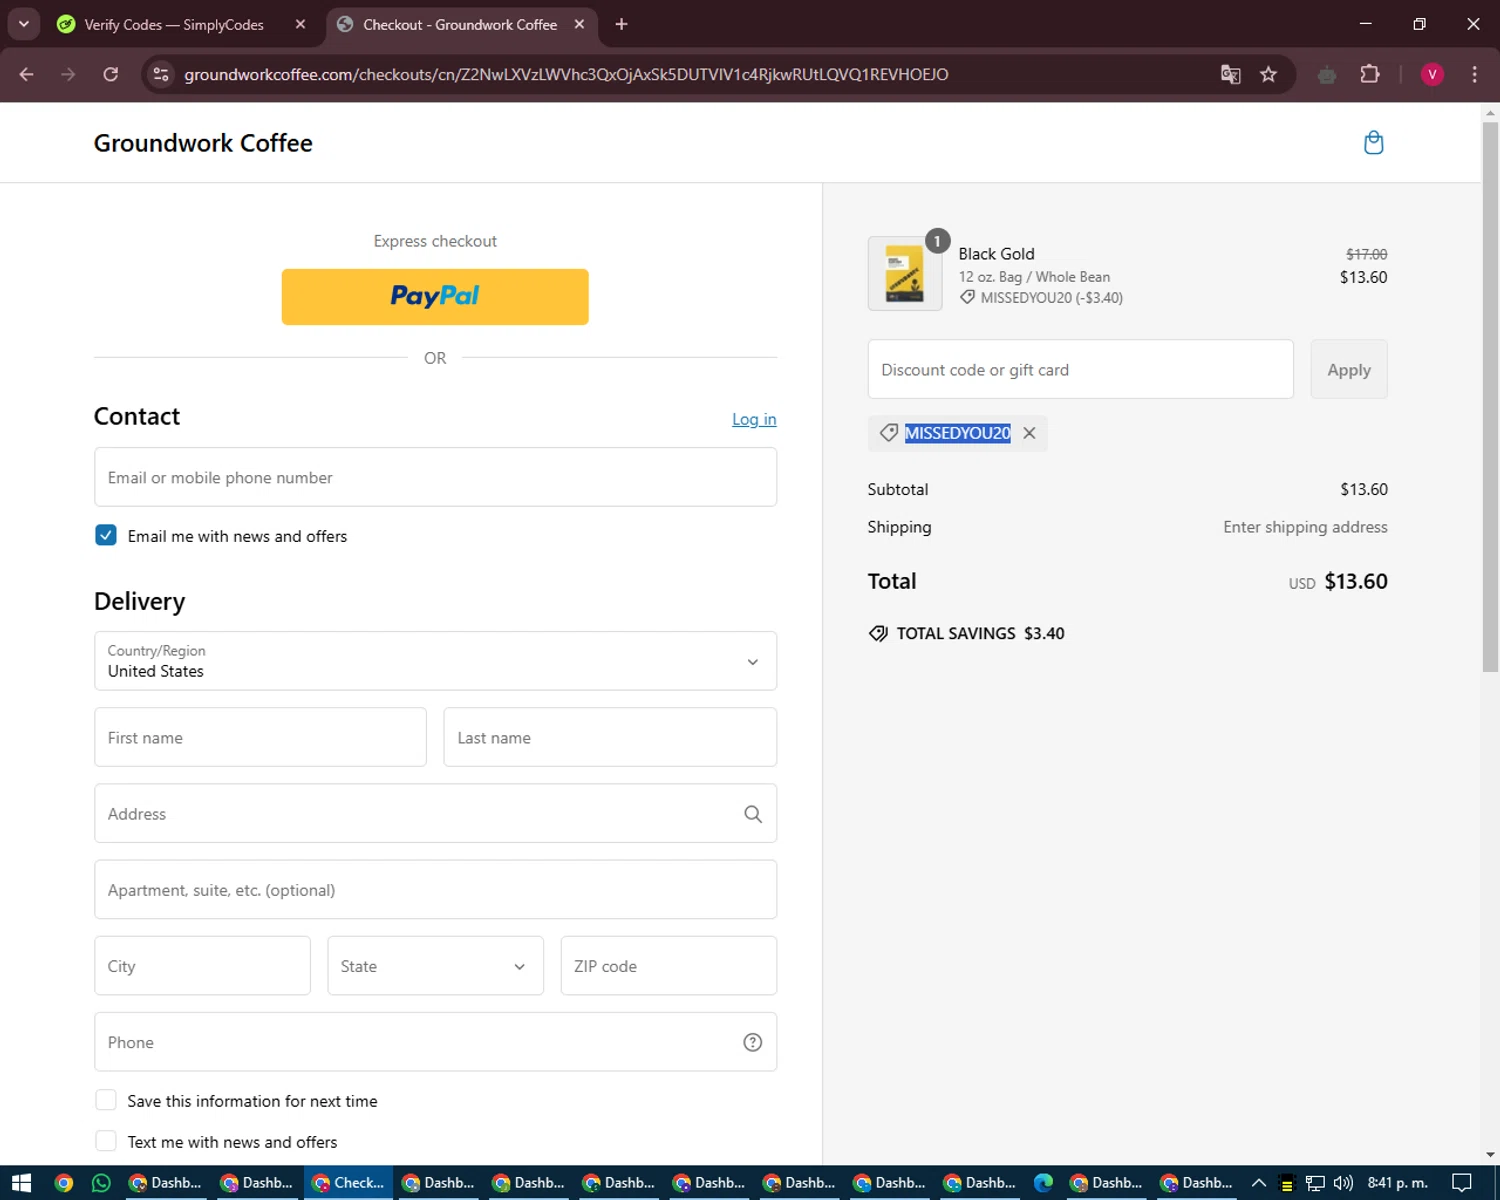Pay with PayPal express checkout
The height and width of the screenshot is (1200, 1500).
coord(435,297)
